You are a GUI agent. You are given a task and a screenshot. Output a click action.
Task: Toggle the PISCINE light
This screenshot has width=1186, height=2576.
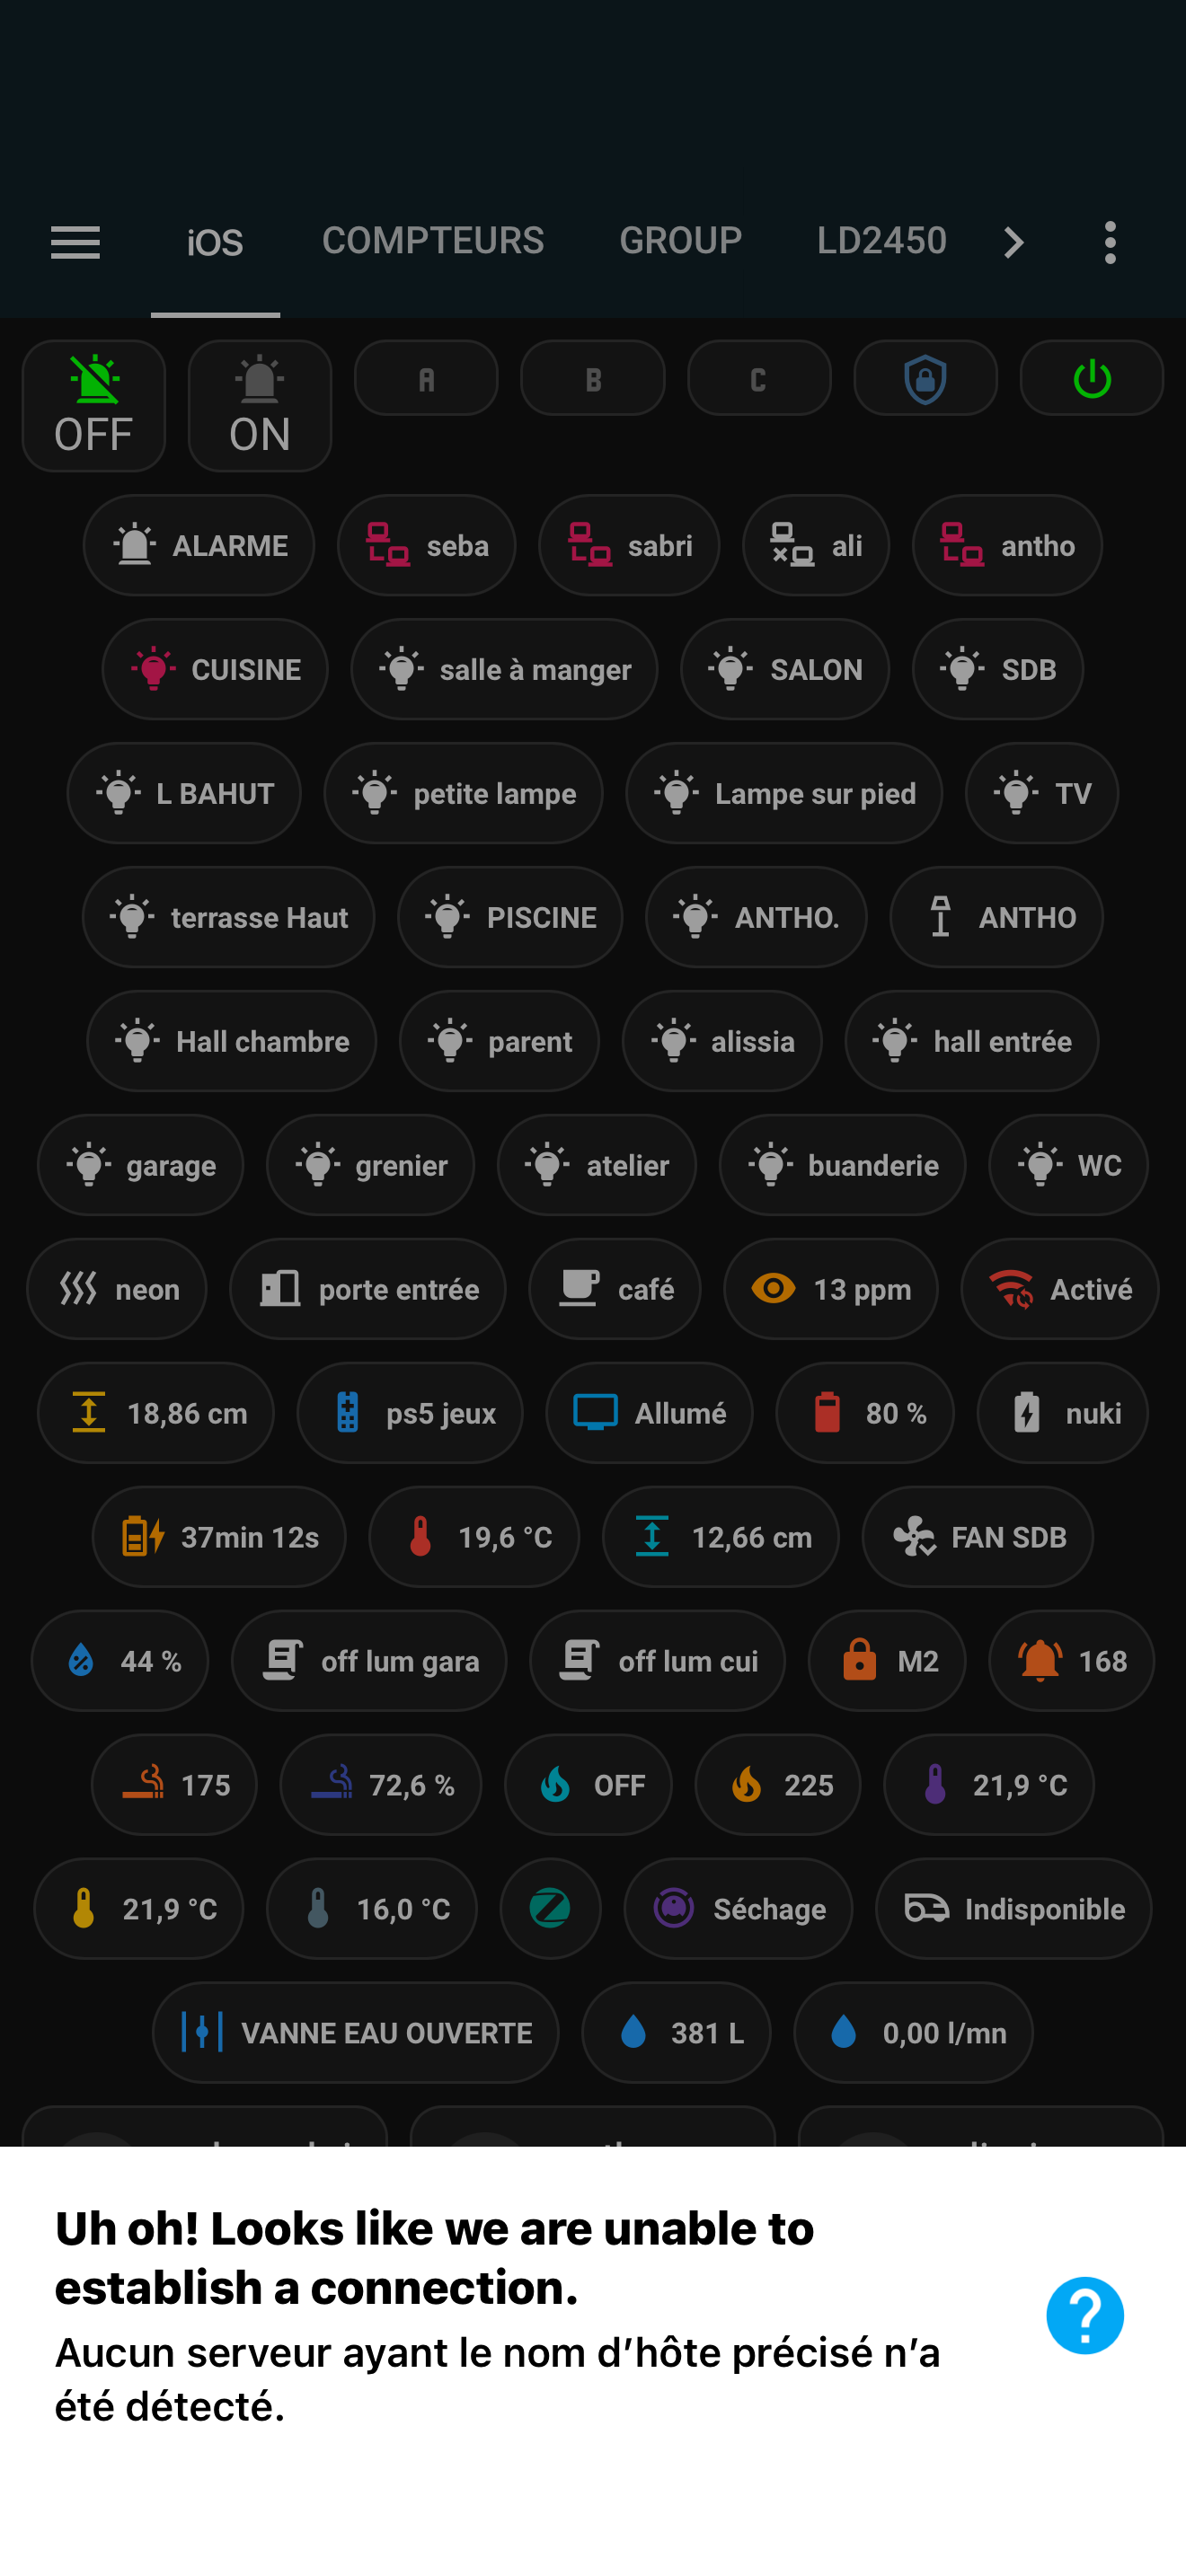(x=510, y=916)
